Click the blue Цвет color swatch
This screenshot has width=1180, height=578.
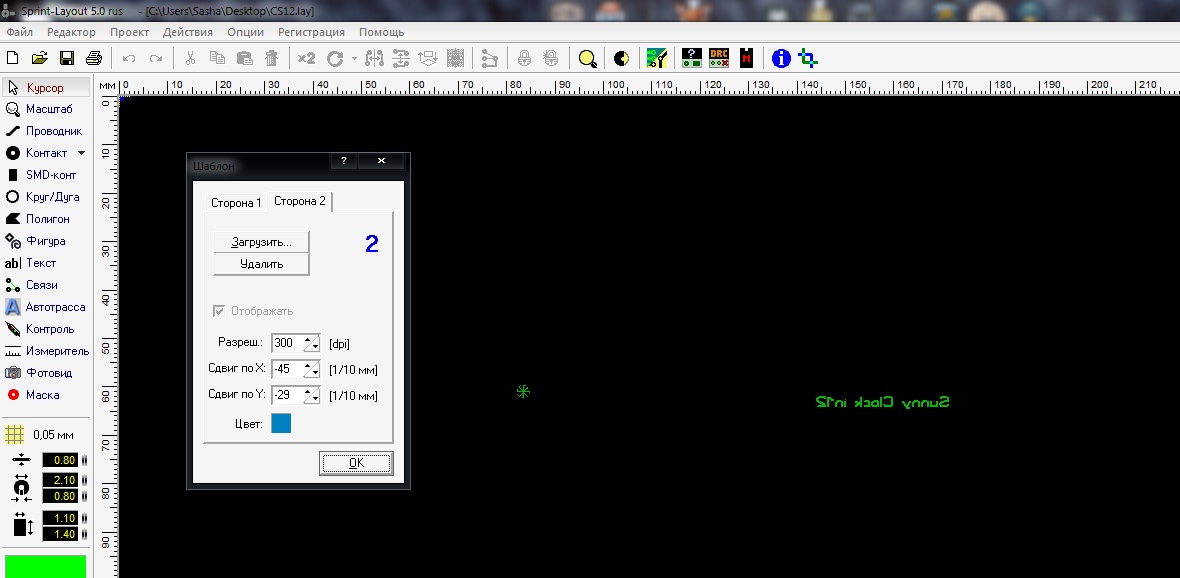pos(281,424)
